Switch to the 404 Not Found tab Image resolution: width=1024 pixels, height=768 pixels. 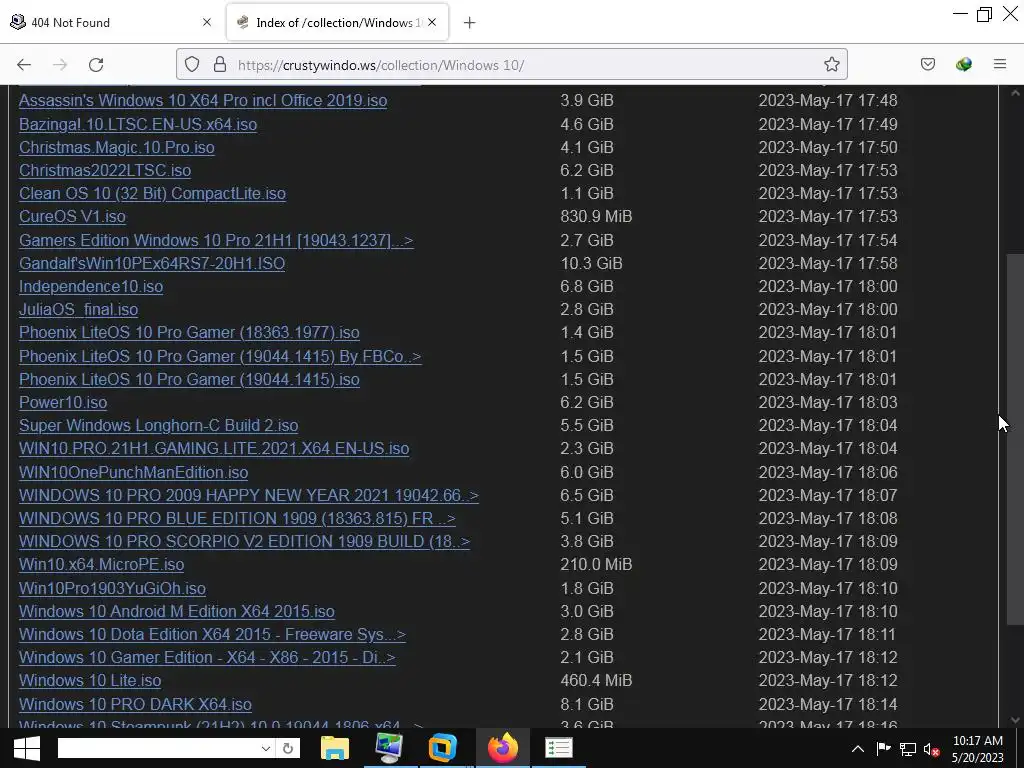click(112, 22)
